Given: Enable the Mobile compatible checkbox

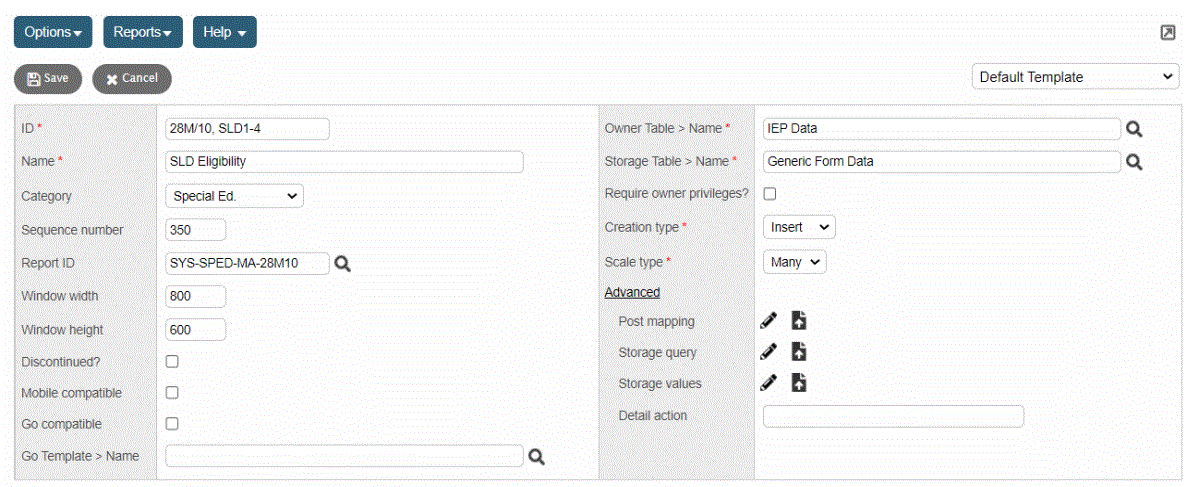Looking at the screenshot, I should click(x=172, y=393).
